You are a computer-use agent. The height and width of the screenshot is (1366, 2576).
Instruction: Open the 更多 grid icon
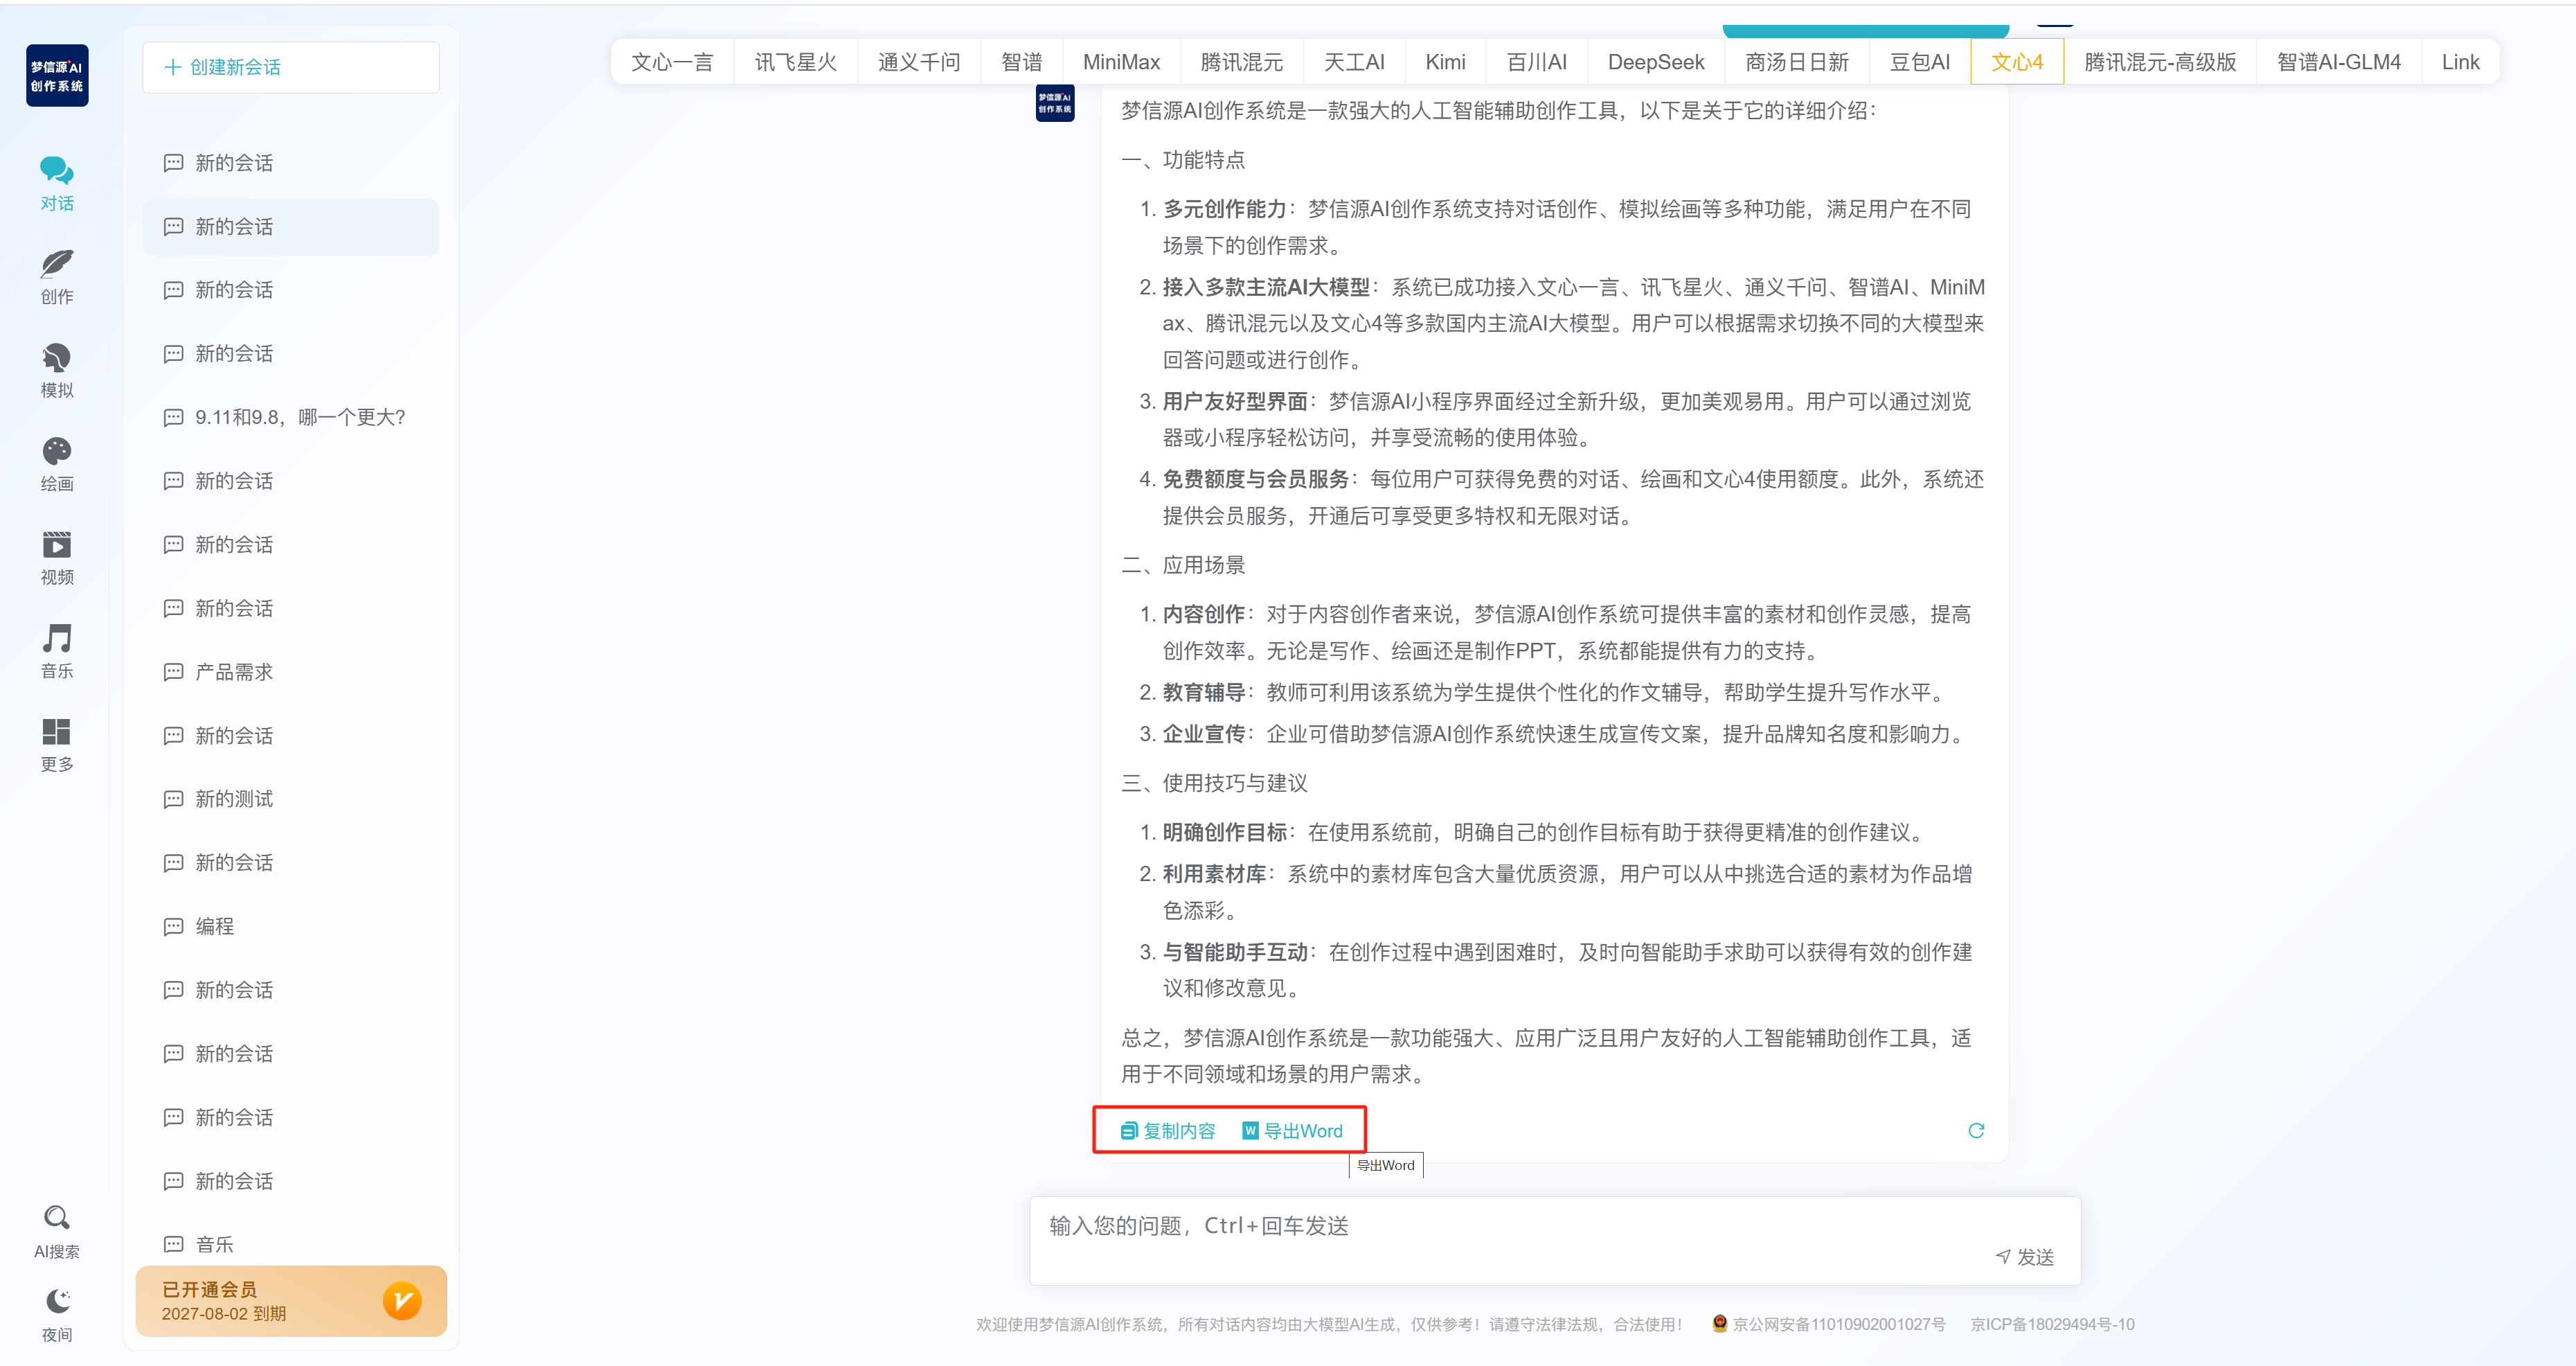click(57, 733)
